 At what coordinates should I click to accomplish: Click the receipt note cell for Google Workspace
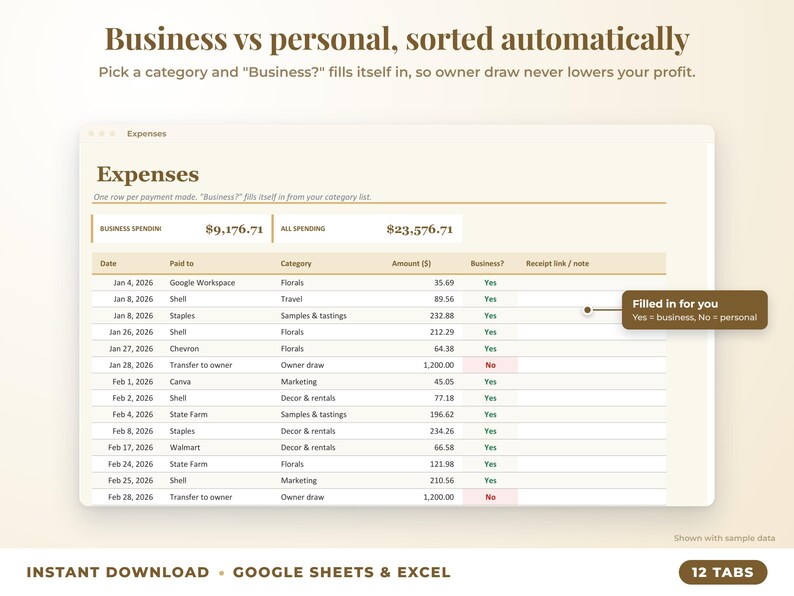591,283
